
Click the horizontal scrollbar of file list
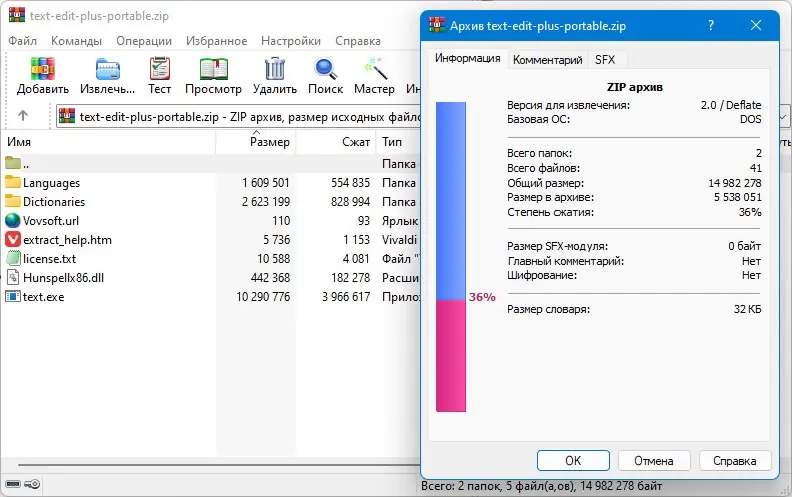(219, 465)
